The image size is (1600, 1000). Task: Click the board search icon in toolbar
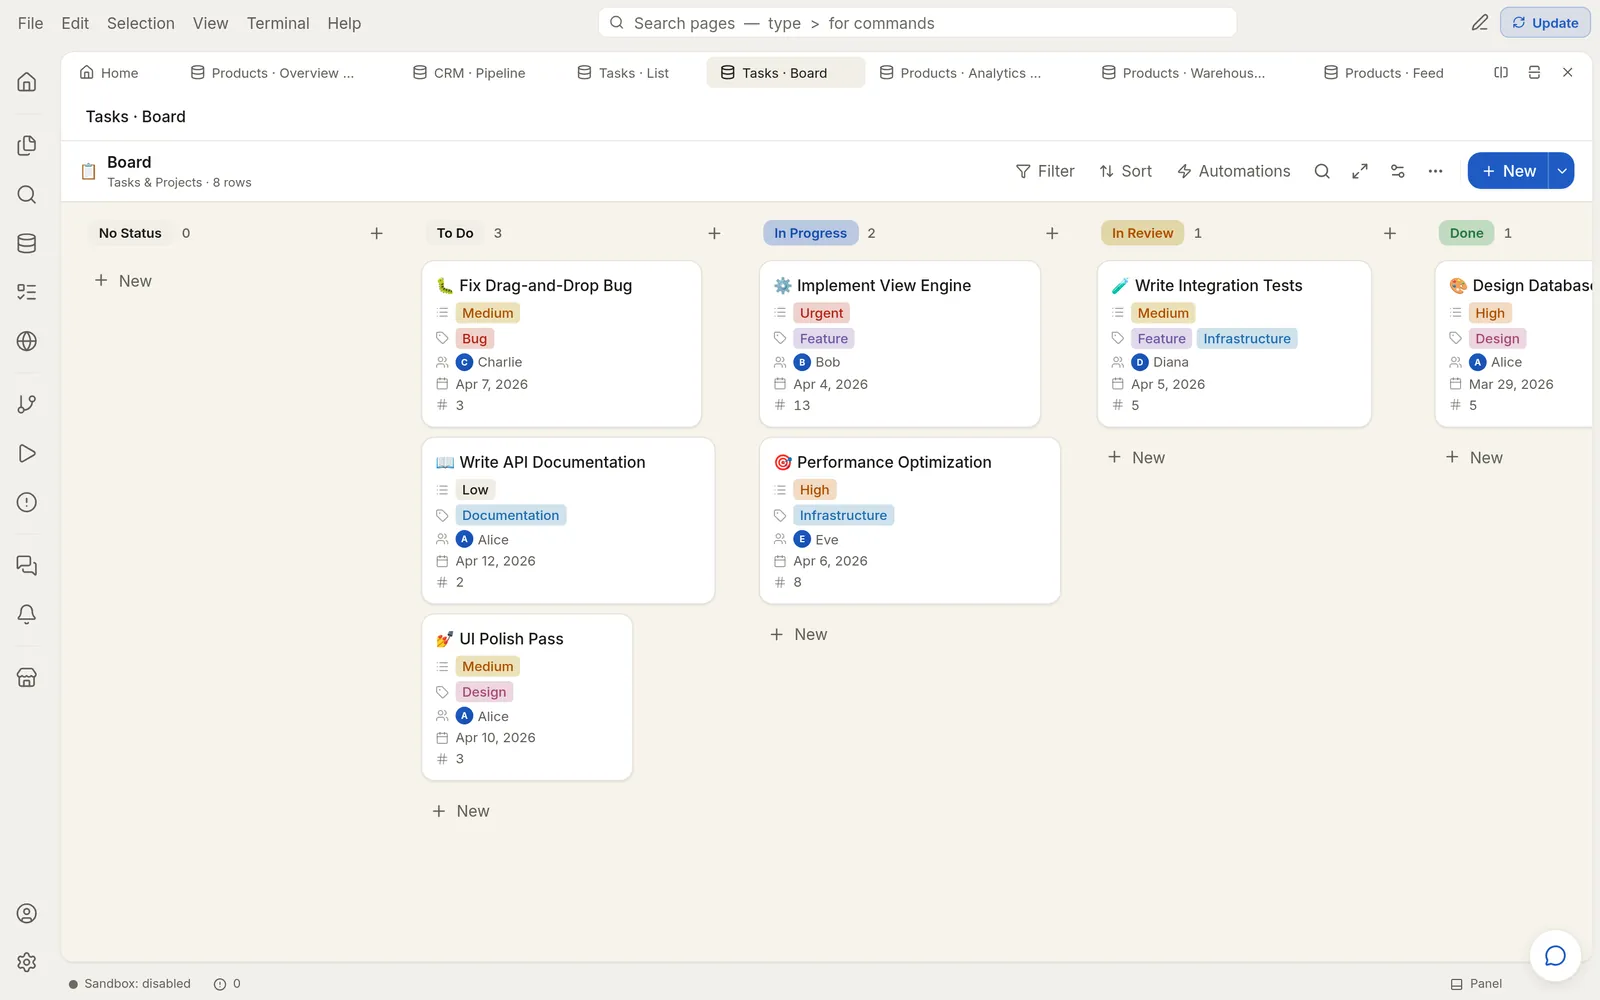tap(1322, 171)
